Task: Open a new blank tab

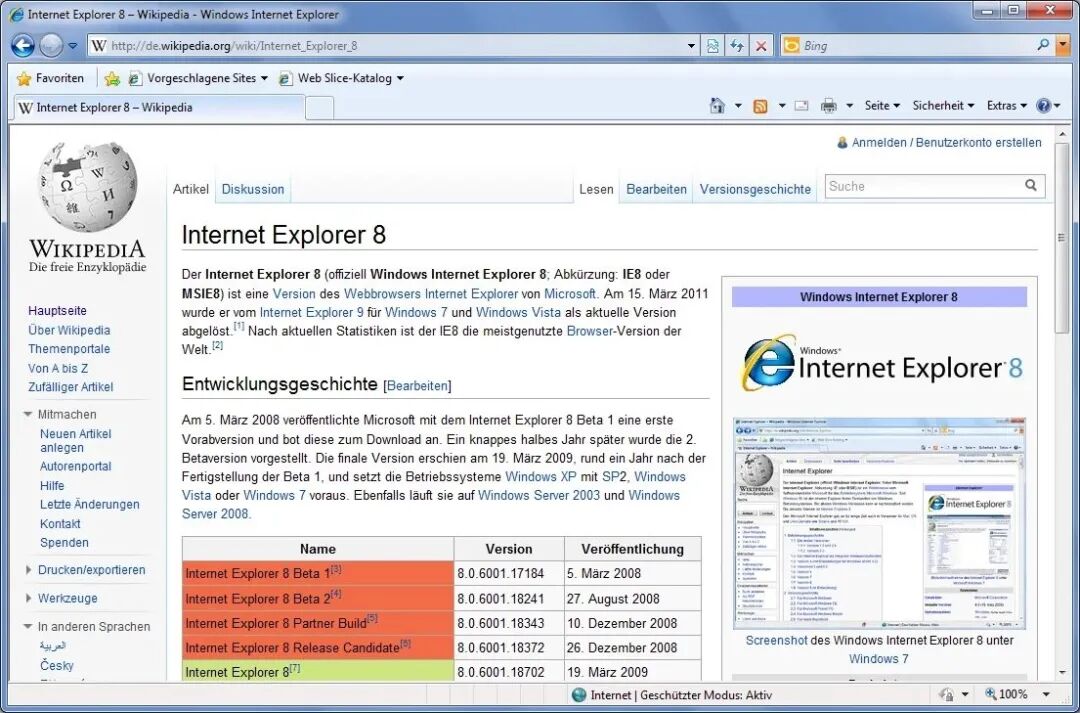Action: click(320, 108)
